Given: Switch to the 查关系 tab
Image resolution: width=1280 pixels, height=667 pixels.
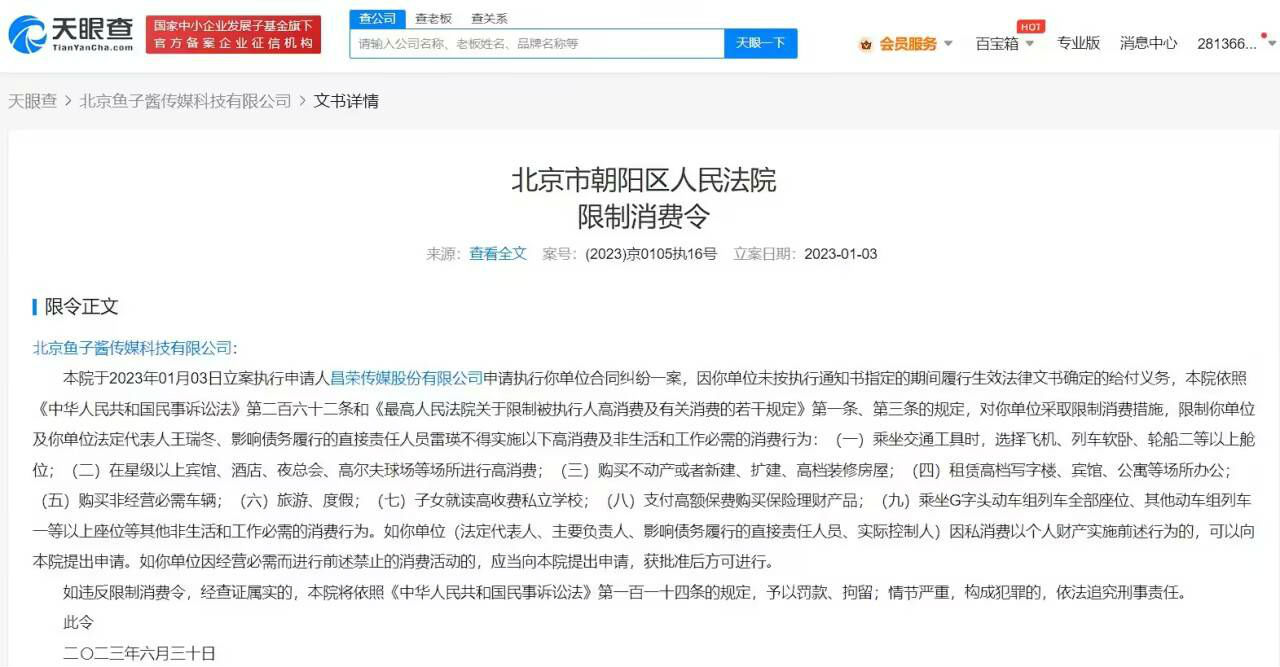Looking at the screenshot, I should [x=489, y=18].
